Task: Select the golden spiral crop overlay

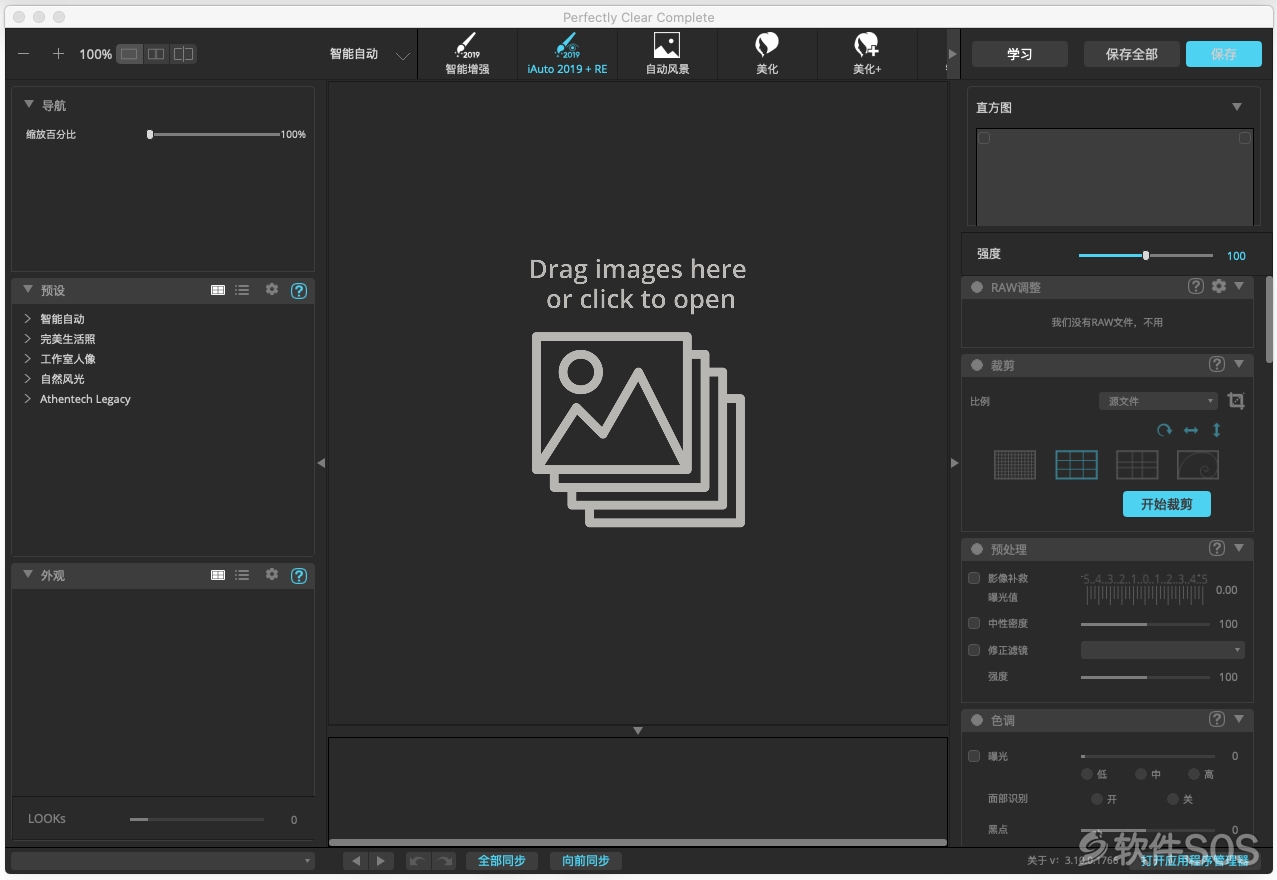Action: [1198, 465]
